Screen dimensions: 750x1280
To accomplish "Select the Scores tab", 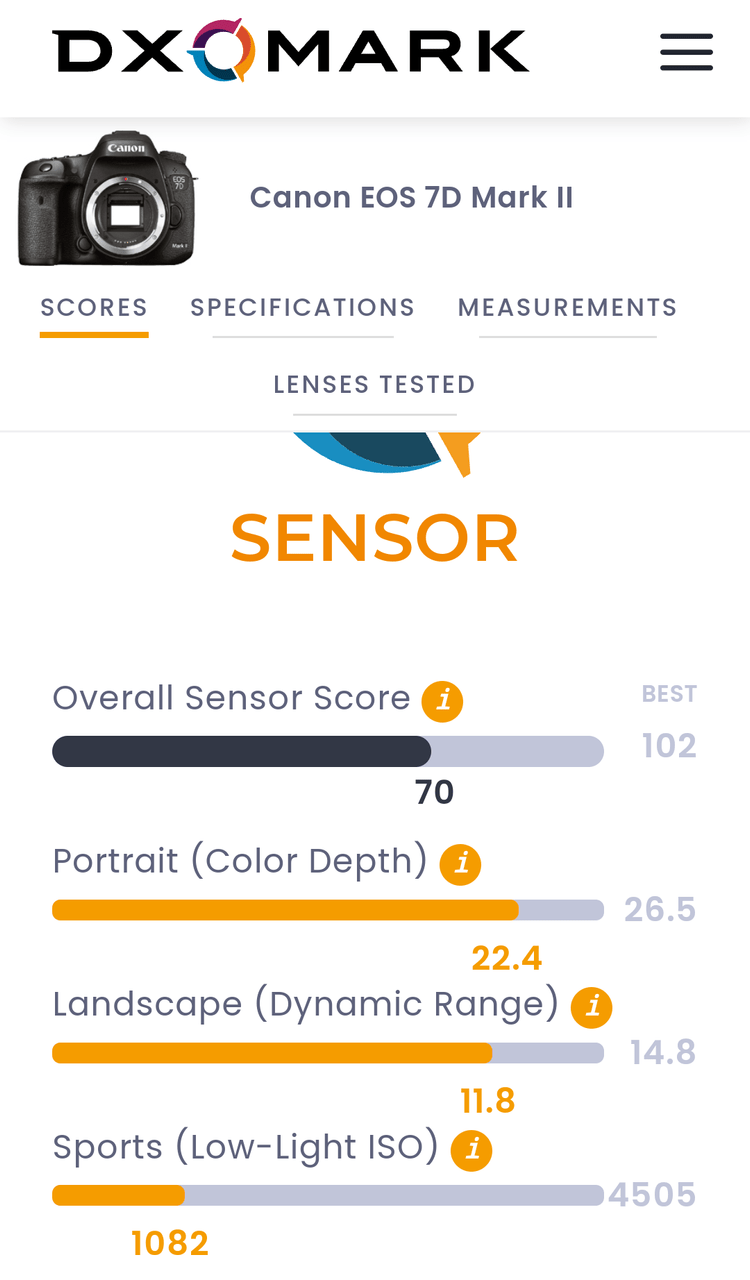I will pos(94,308).
